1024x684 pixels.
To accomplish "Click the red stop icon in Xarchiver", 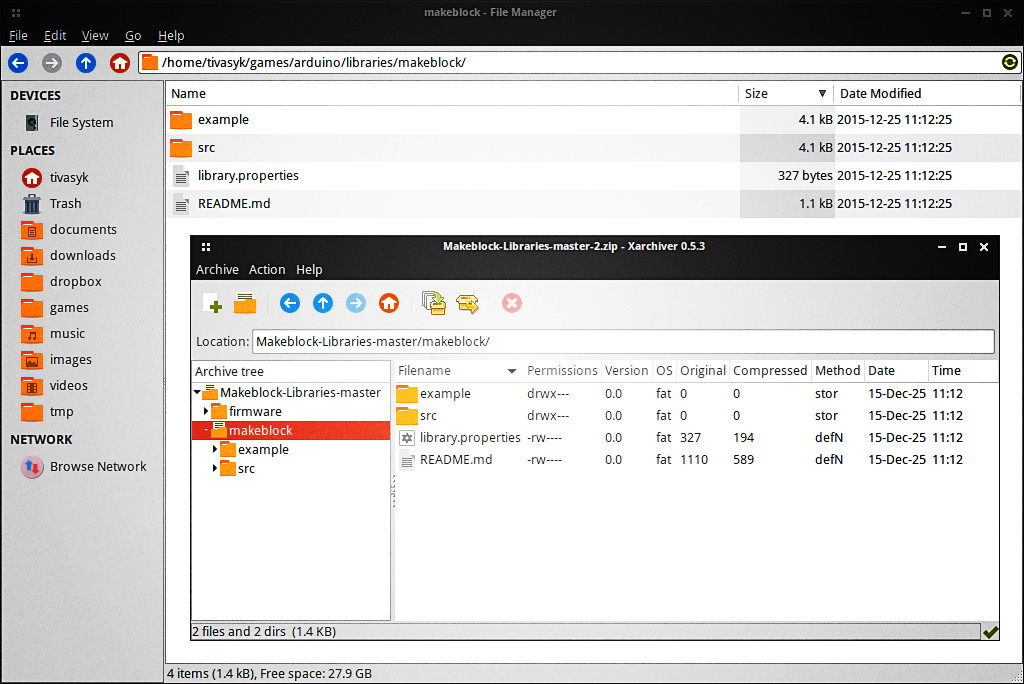I will 512,303.
